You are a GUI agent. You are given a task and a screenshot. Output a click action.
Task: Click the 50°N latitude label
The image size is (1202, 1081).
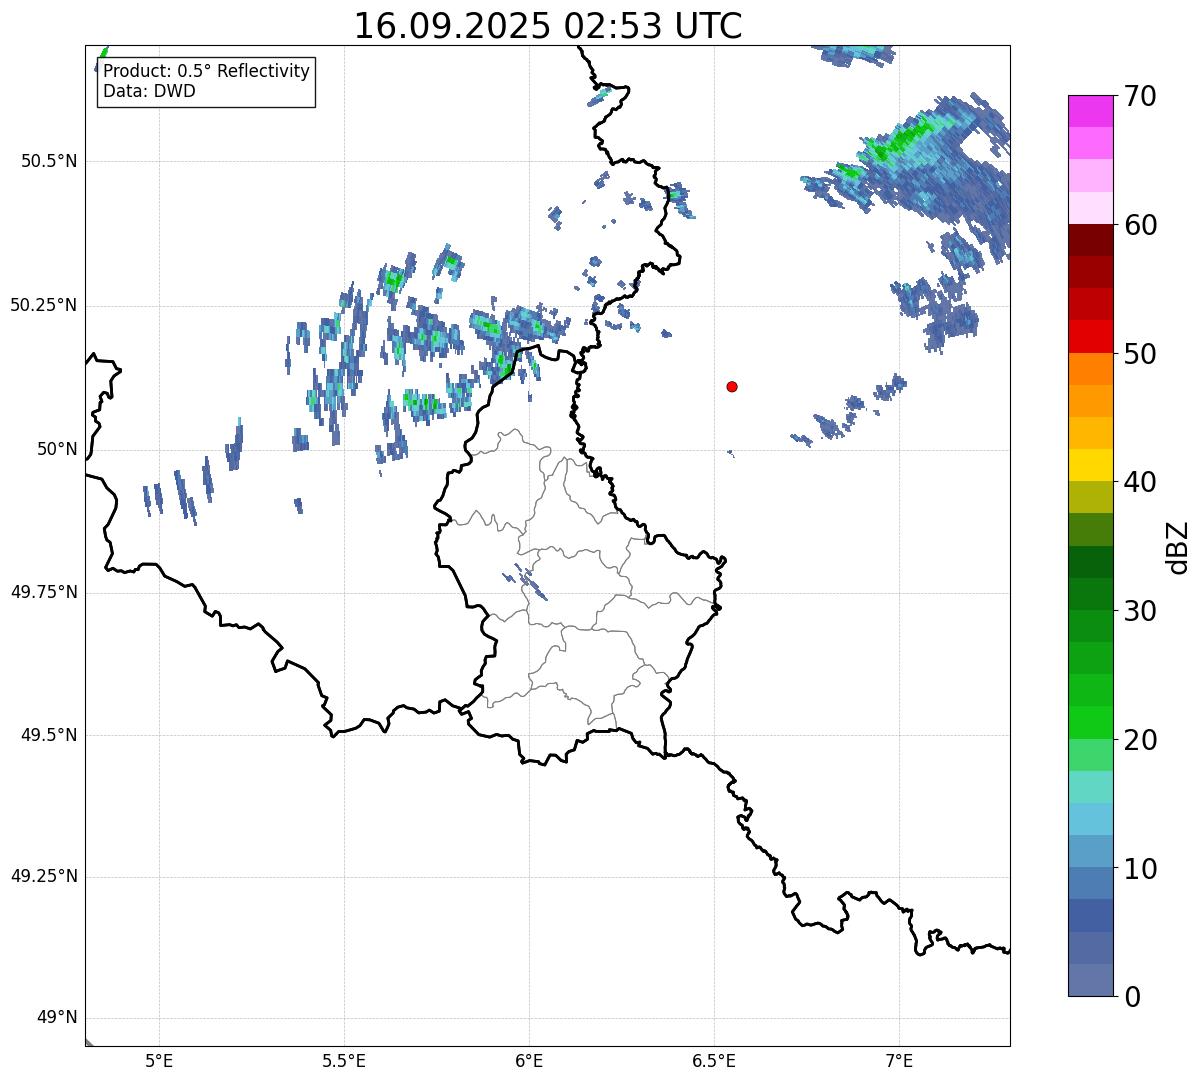(x=57, y=449)
